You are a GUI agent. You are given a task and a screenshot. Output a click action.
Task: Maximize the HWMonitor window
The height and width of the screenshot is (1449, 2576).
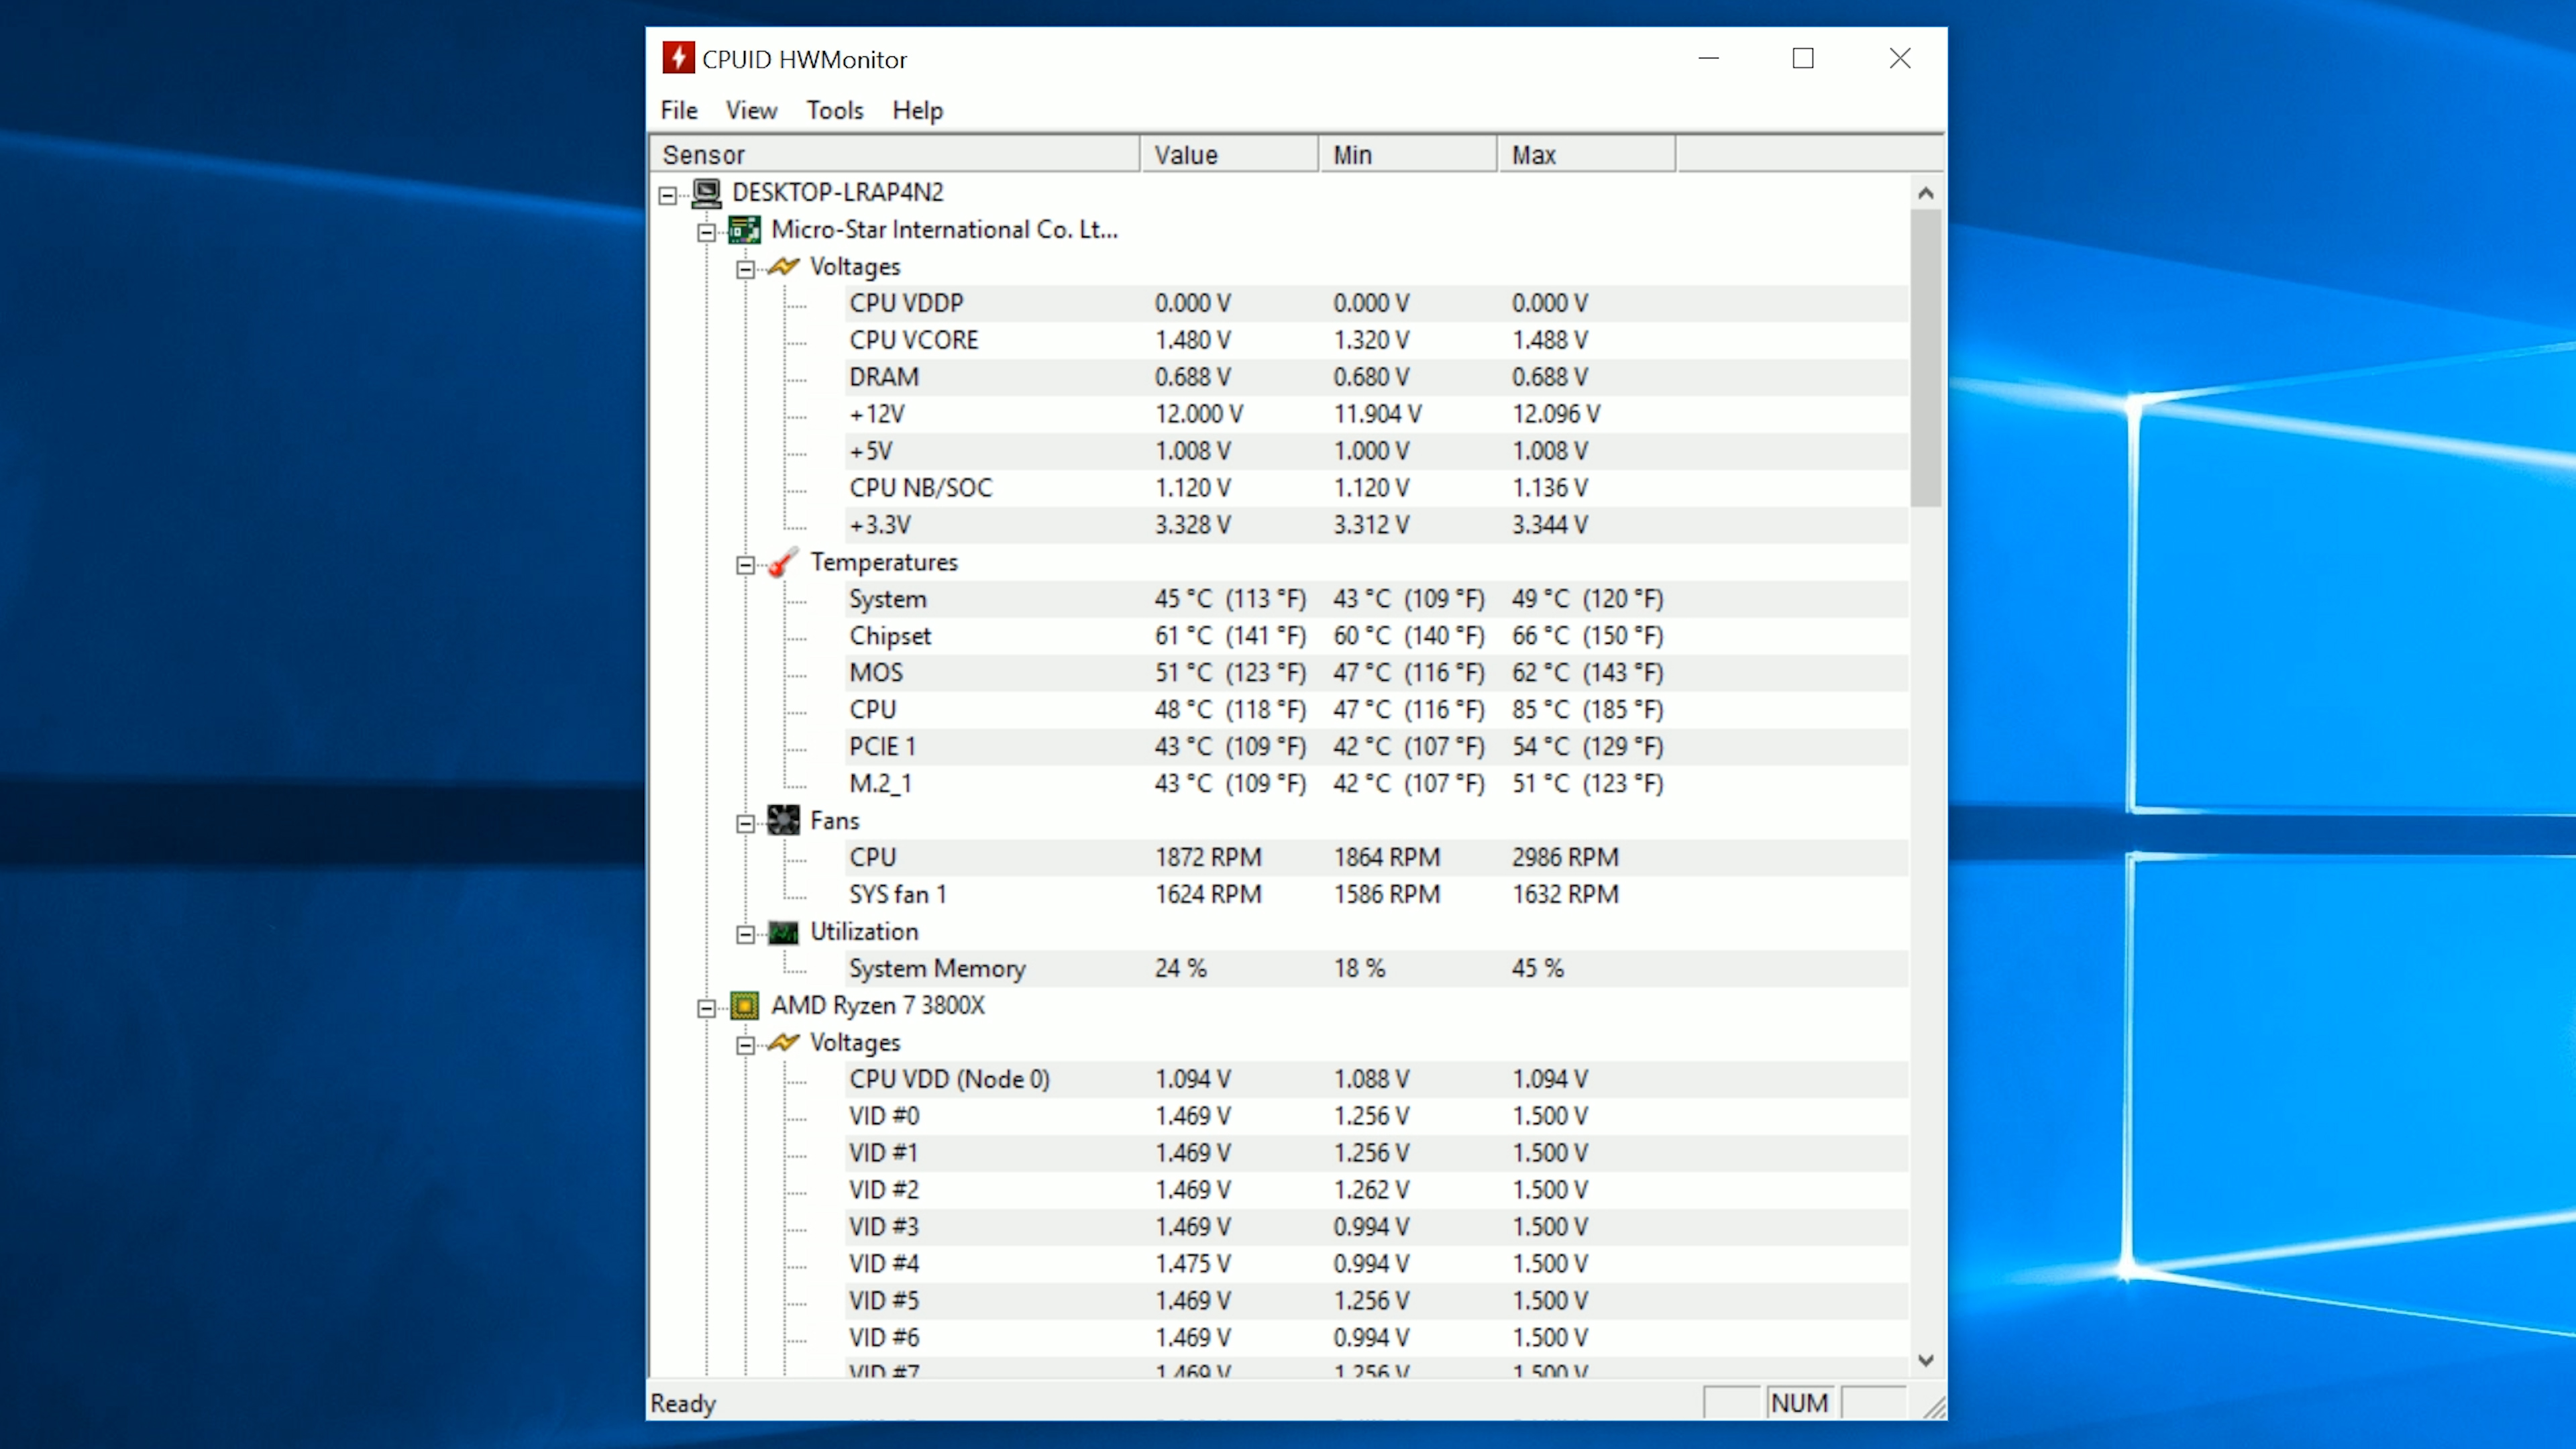(x=1803, y=58)
